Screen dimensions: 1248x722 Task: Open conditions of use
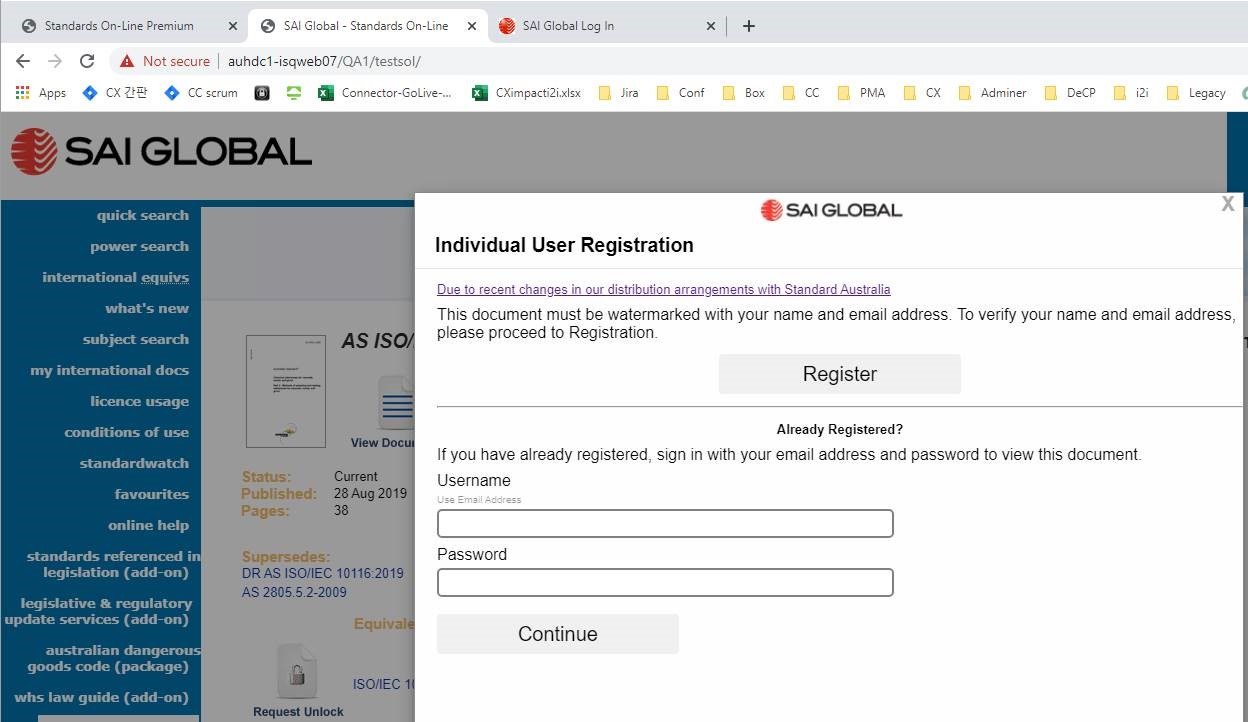[126, 433]
